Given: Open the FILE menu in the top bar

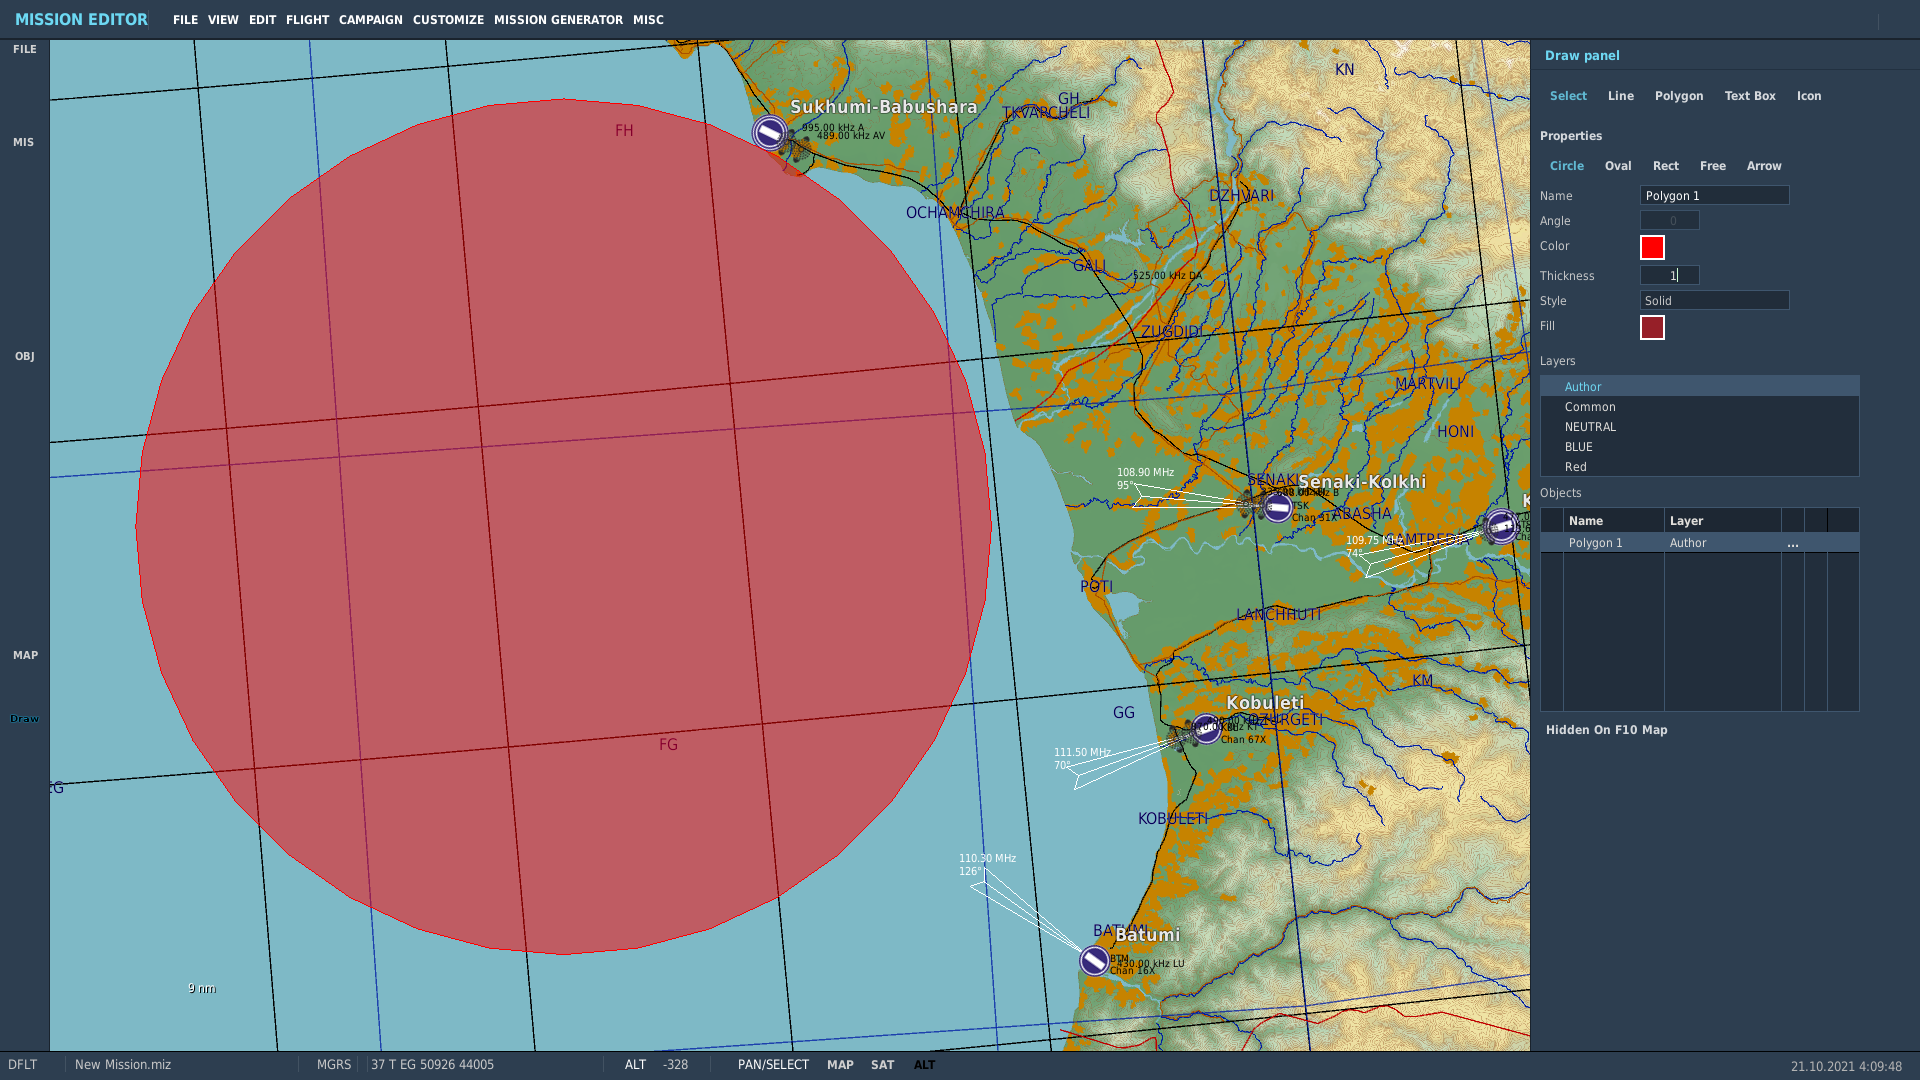Looking at the screenshot, I should point(185,20).
